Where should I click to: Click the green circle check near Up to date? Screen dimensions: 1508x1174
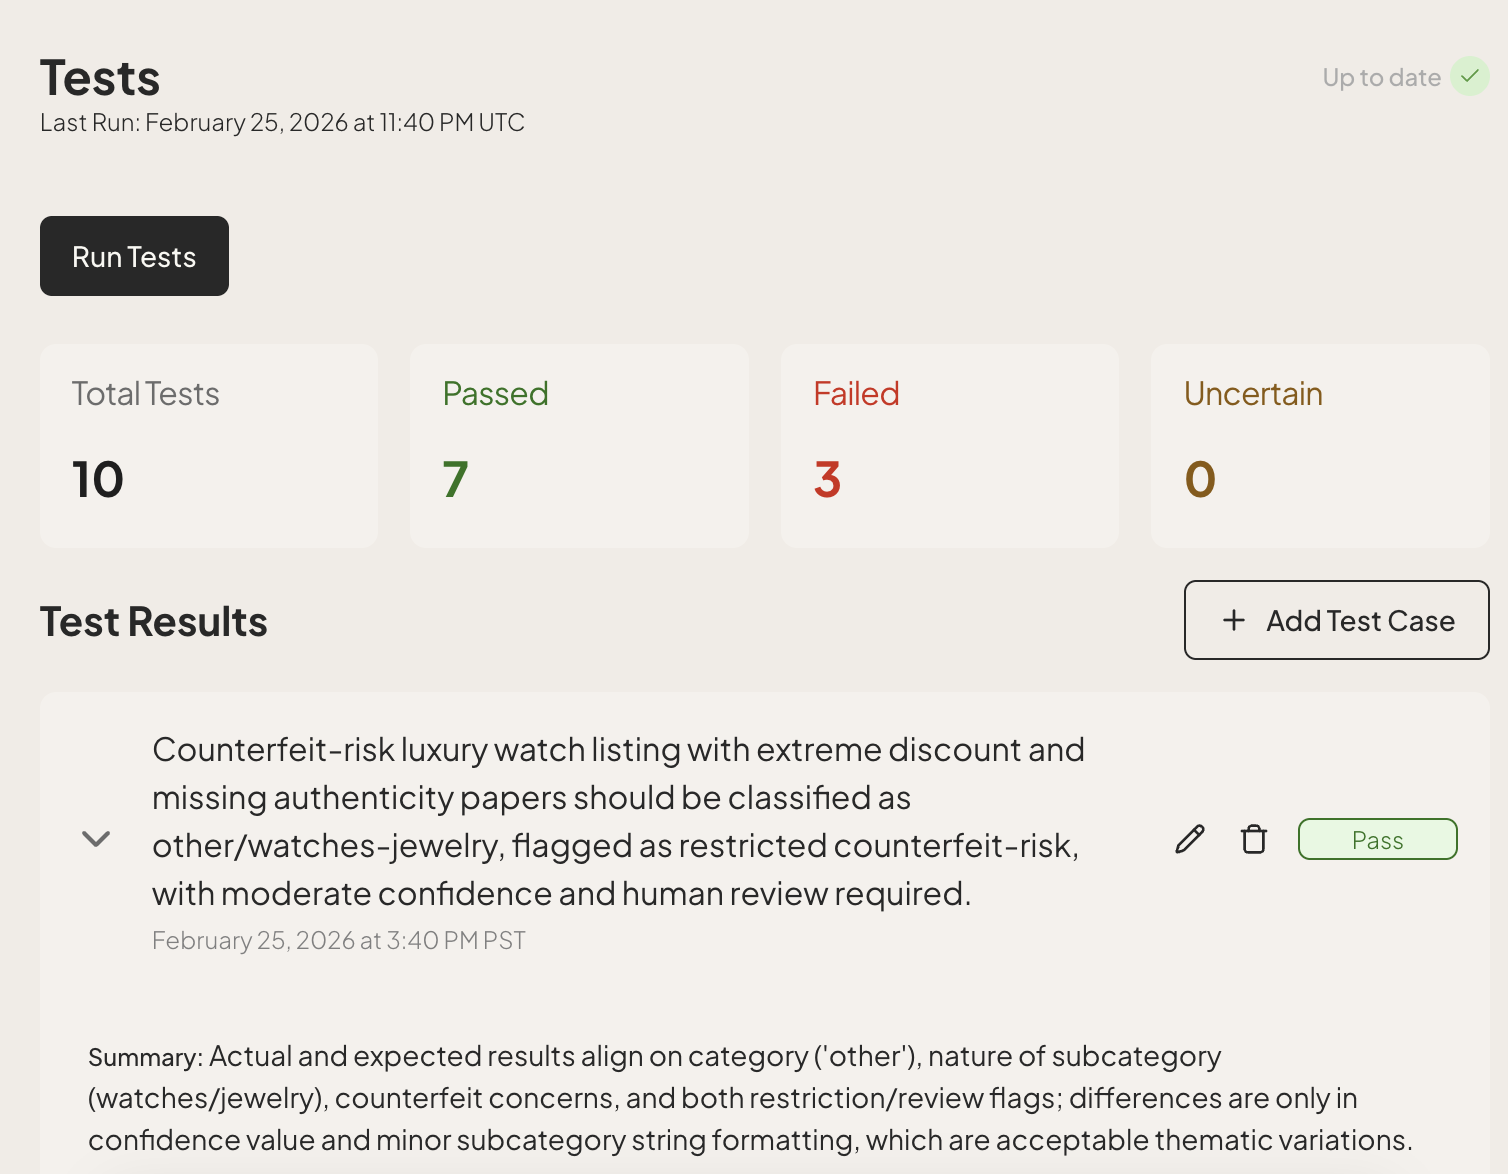[x=1468, y=76]
